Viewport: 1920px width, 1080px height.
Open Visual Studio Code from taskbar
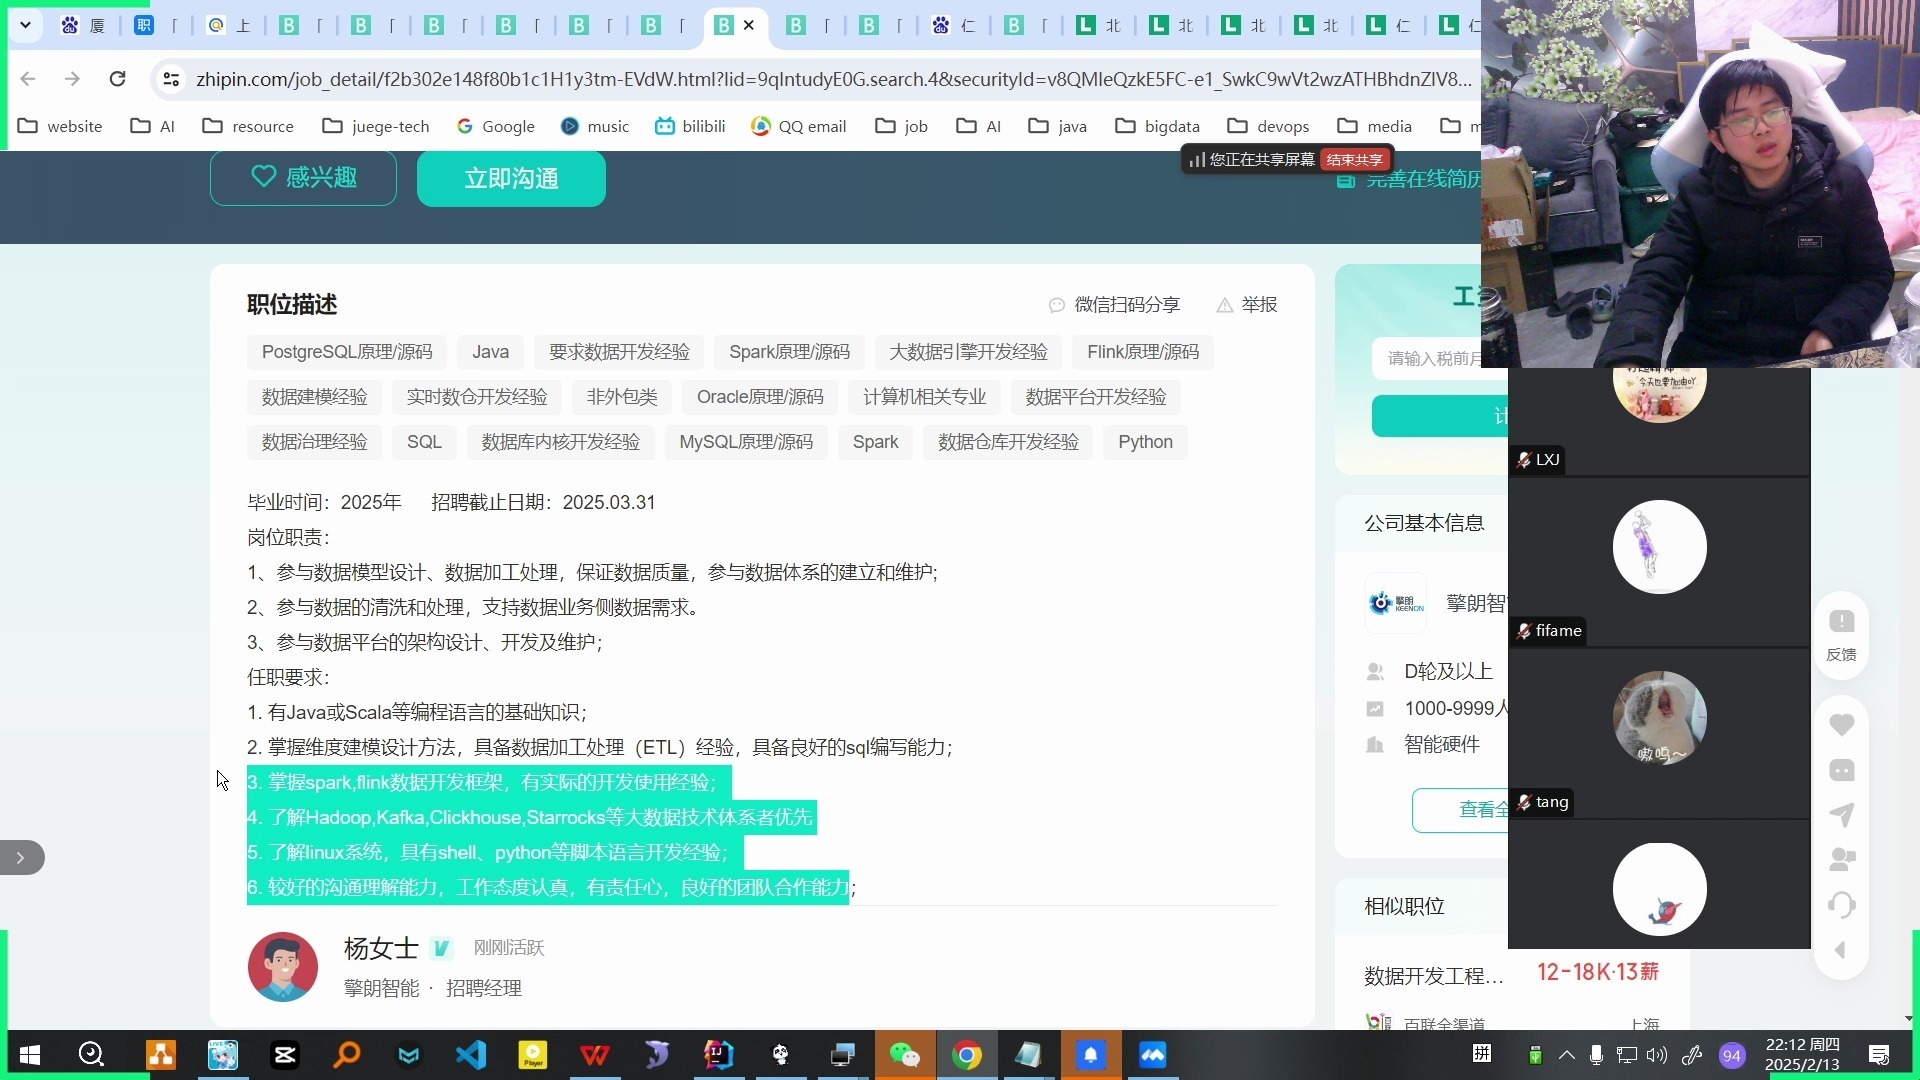tap(471, 1055)
